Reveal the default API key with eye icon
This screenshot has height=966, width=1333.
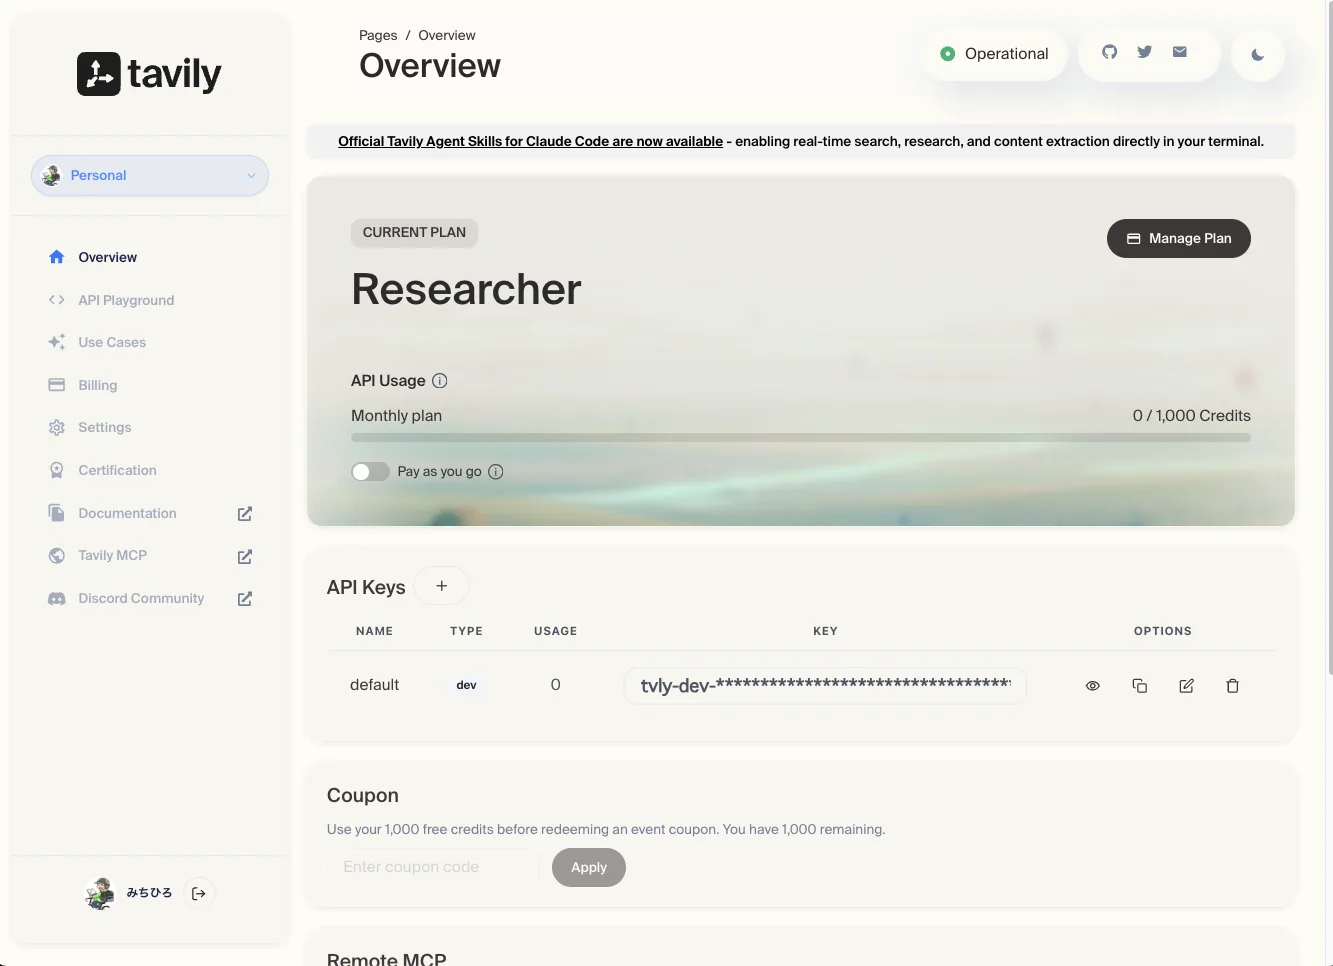[1093, 686]
